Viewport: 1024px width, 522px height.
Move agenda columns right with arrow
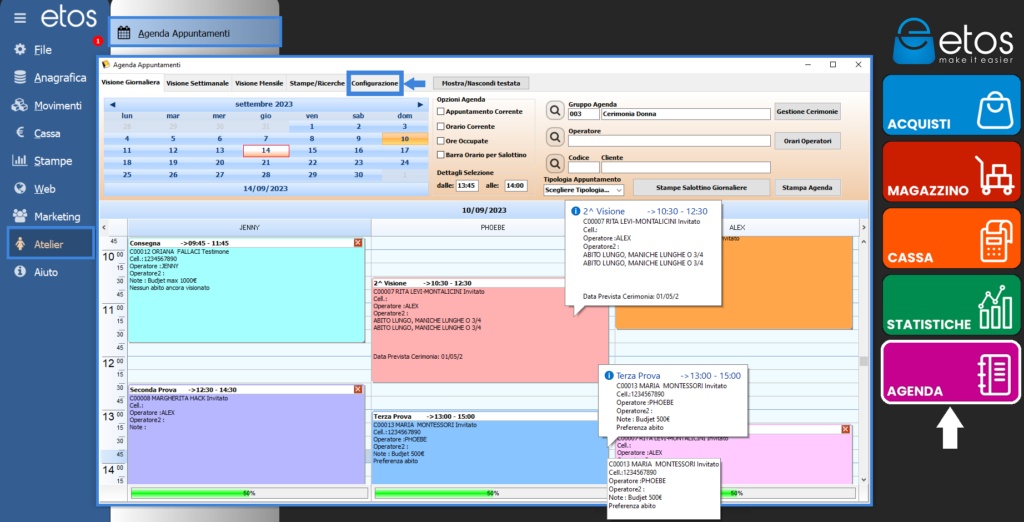[863, 227]
